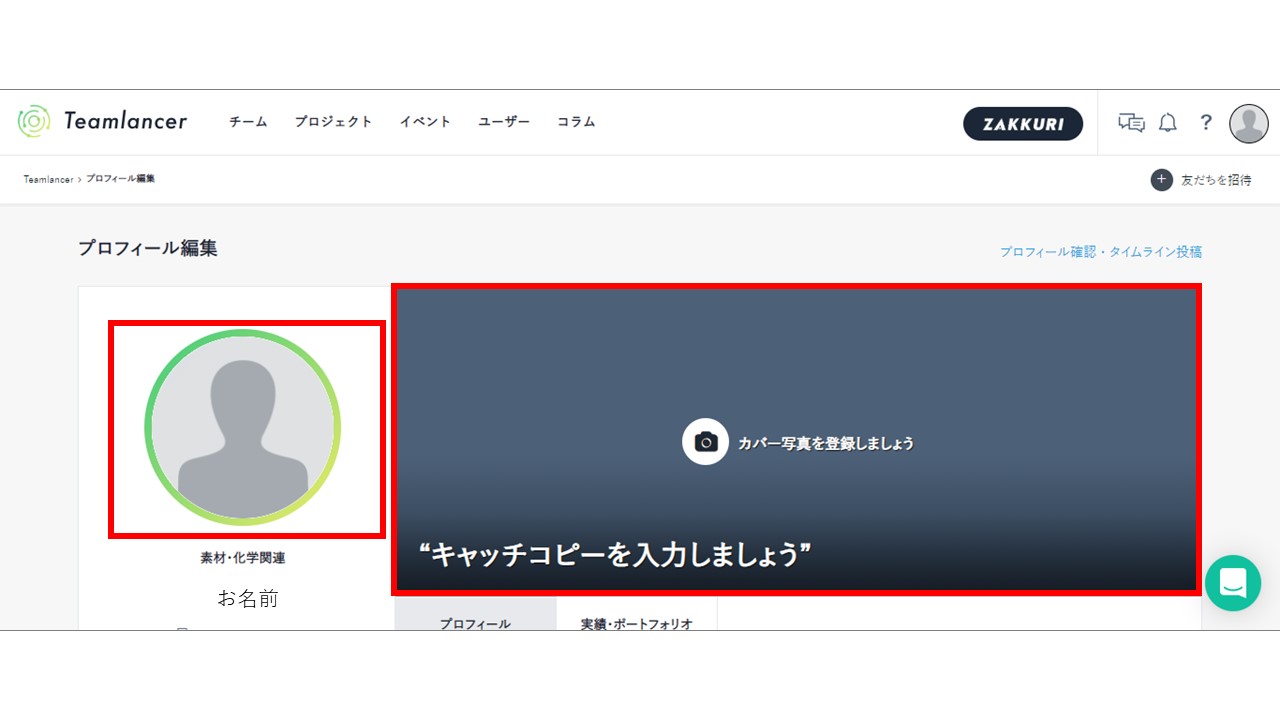This screenshot has width=1280, height=720.
Task: Click the Teamlancer logo icon
Action: [33, 121]
